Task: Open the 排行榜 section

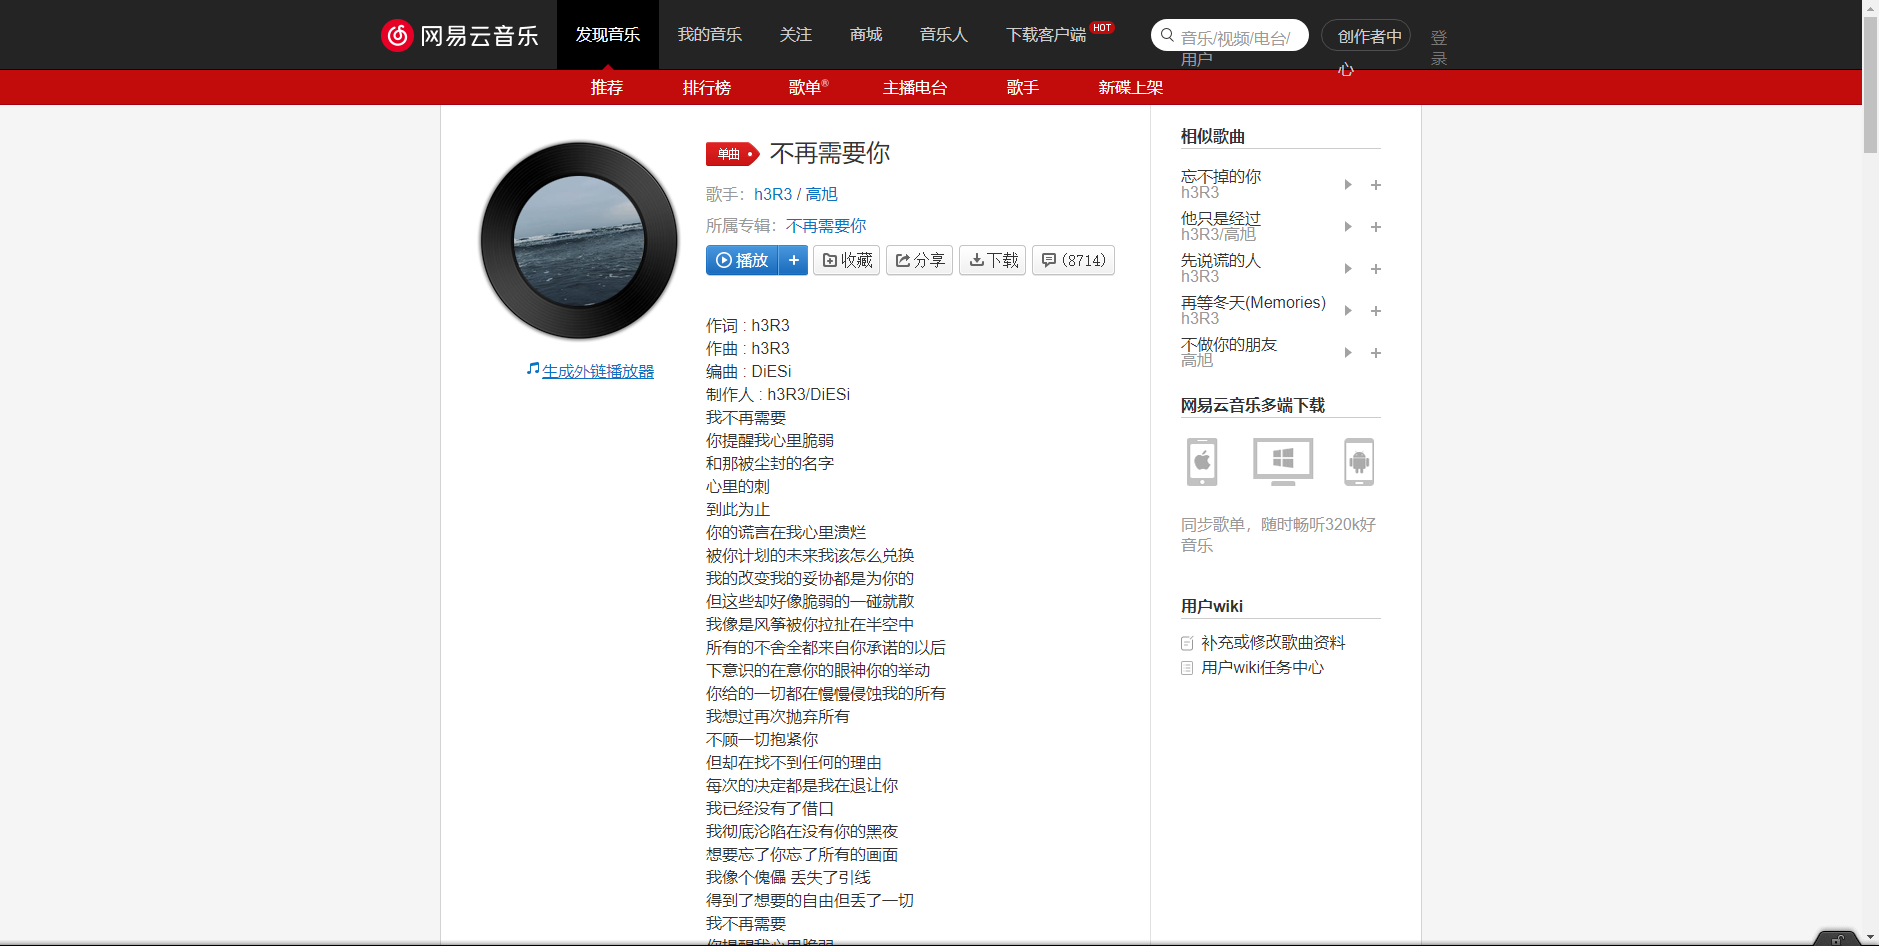Action: tap(706, 88)
